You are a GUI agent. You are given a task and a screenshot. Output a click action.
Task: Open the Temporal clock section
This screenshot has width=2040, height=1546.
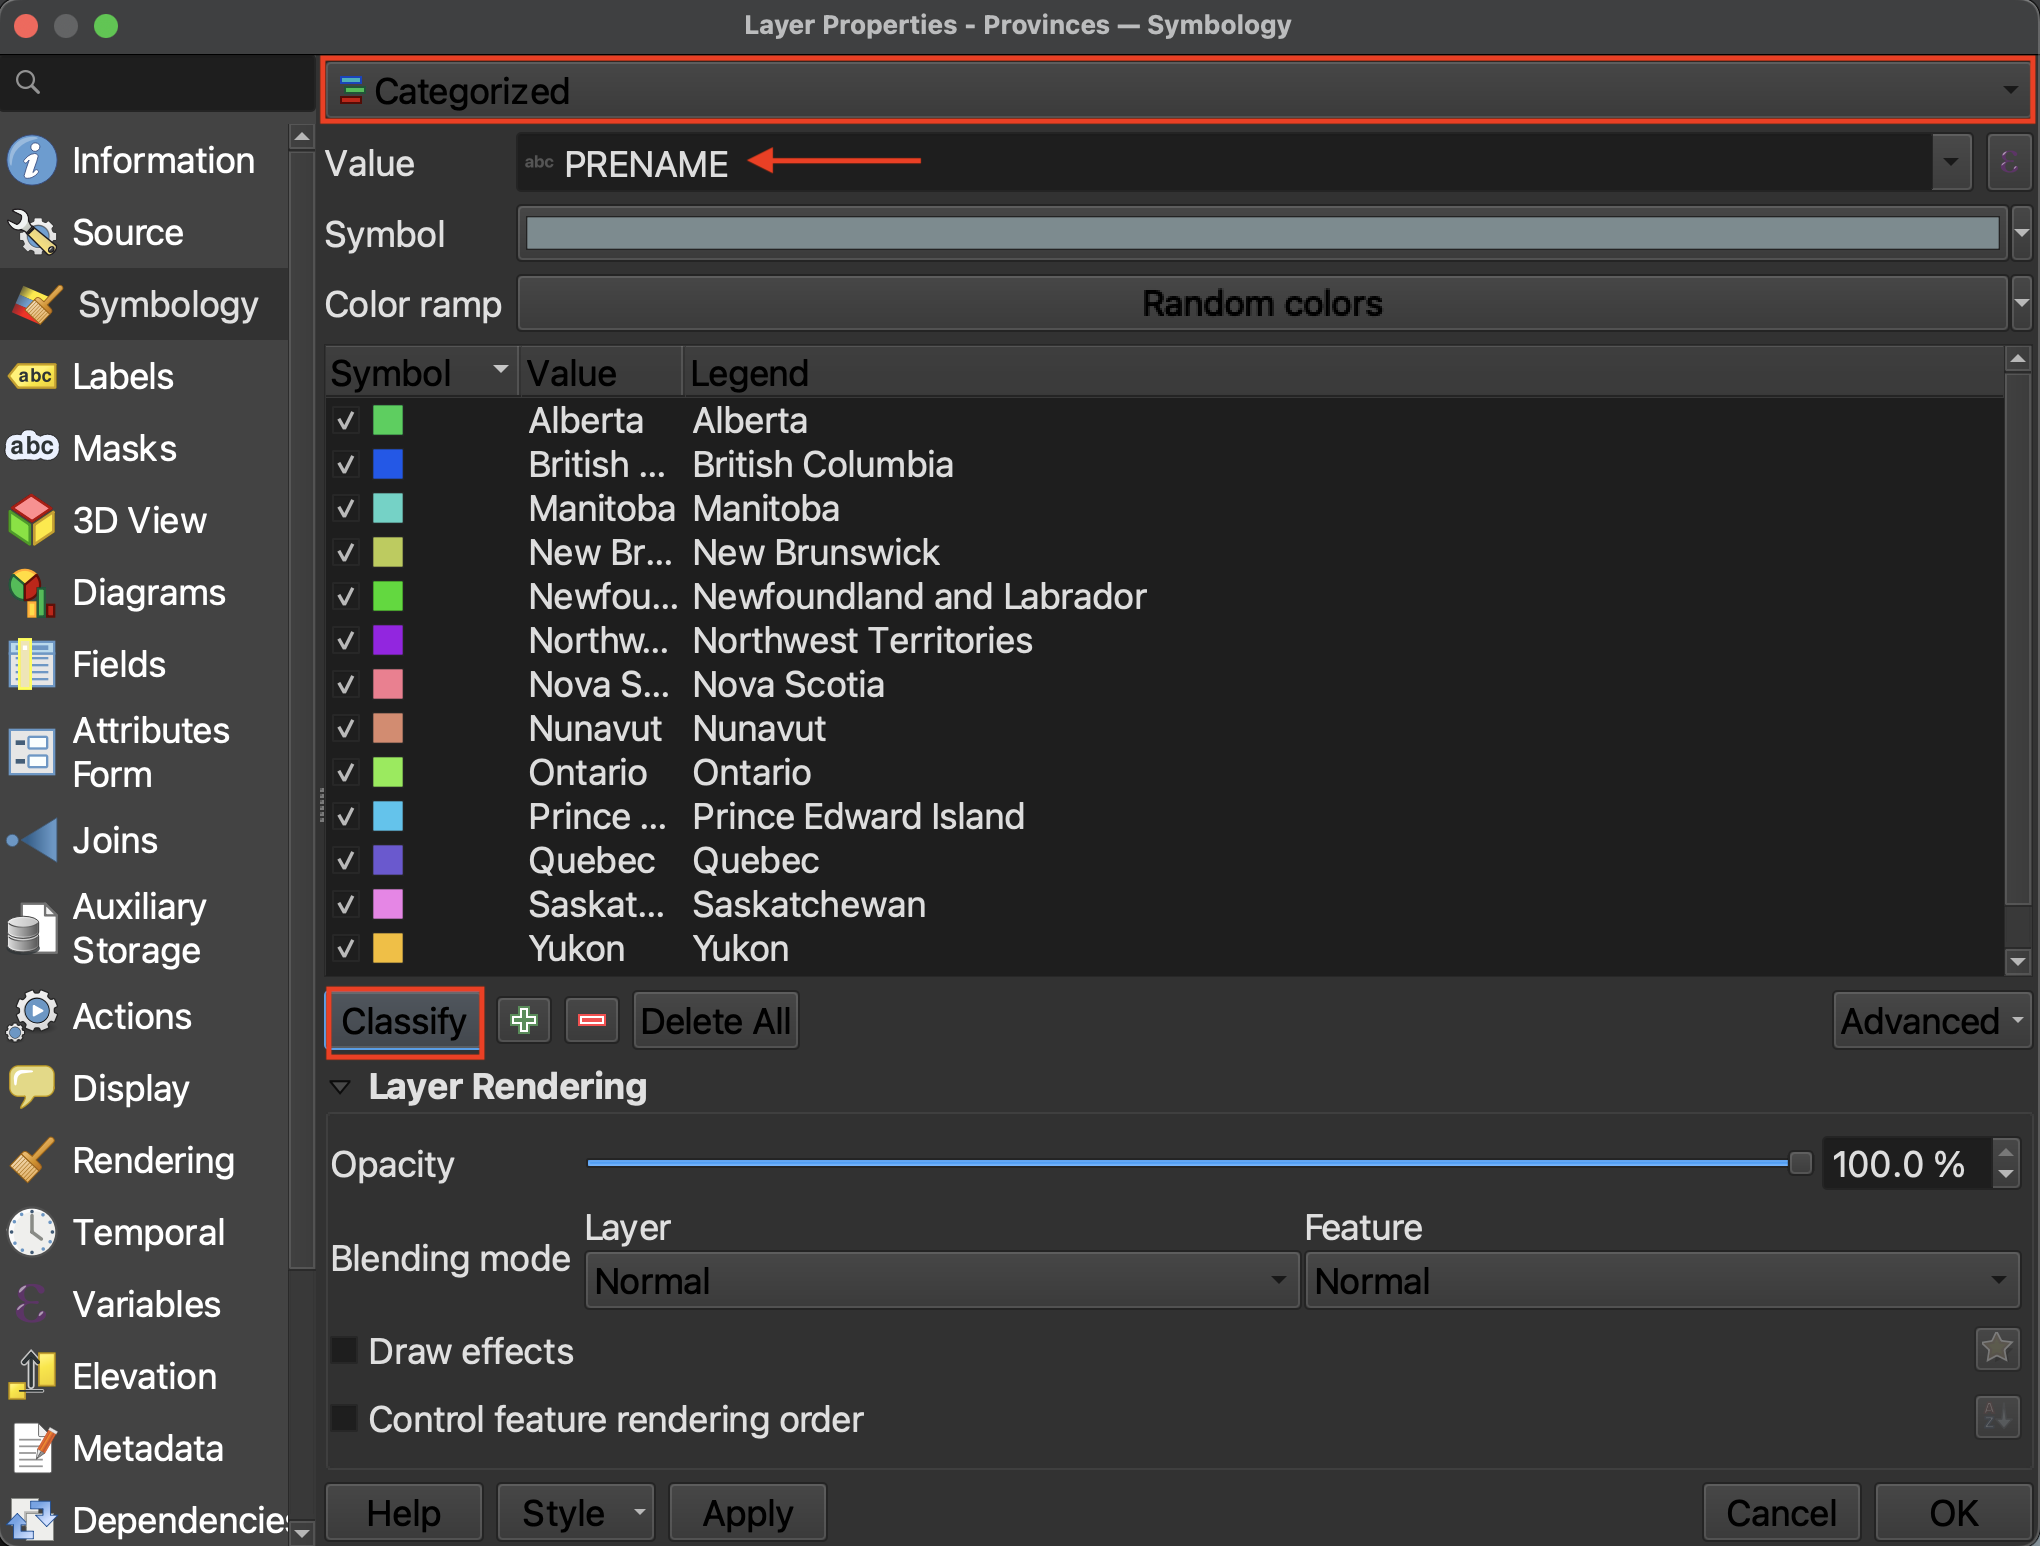click(x=148, y=1232)
